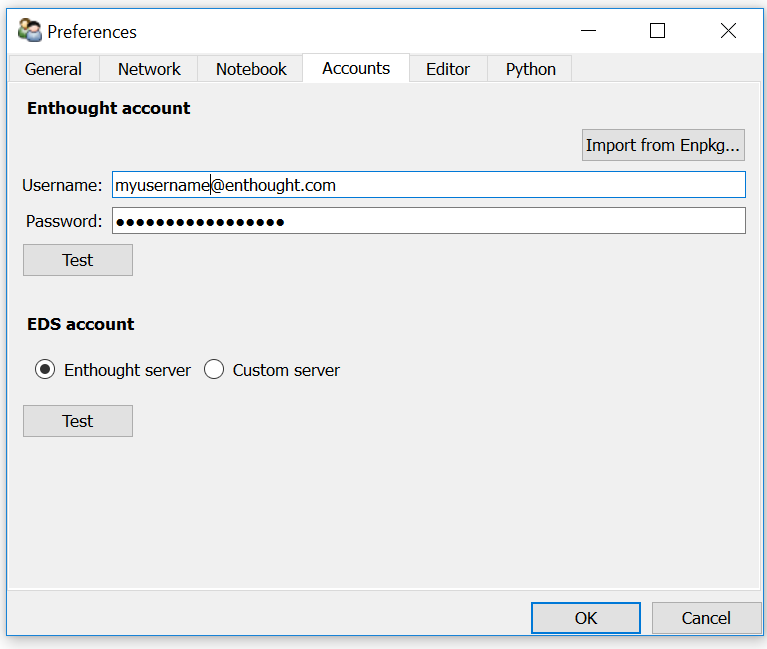Minimize the Preferences window
The width and height of the screenshot is (767, 649).
(586, 31)
